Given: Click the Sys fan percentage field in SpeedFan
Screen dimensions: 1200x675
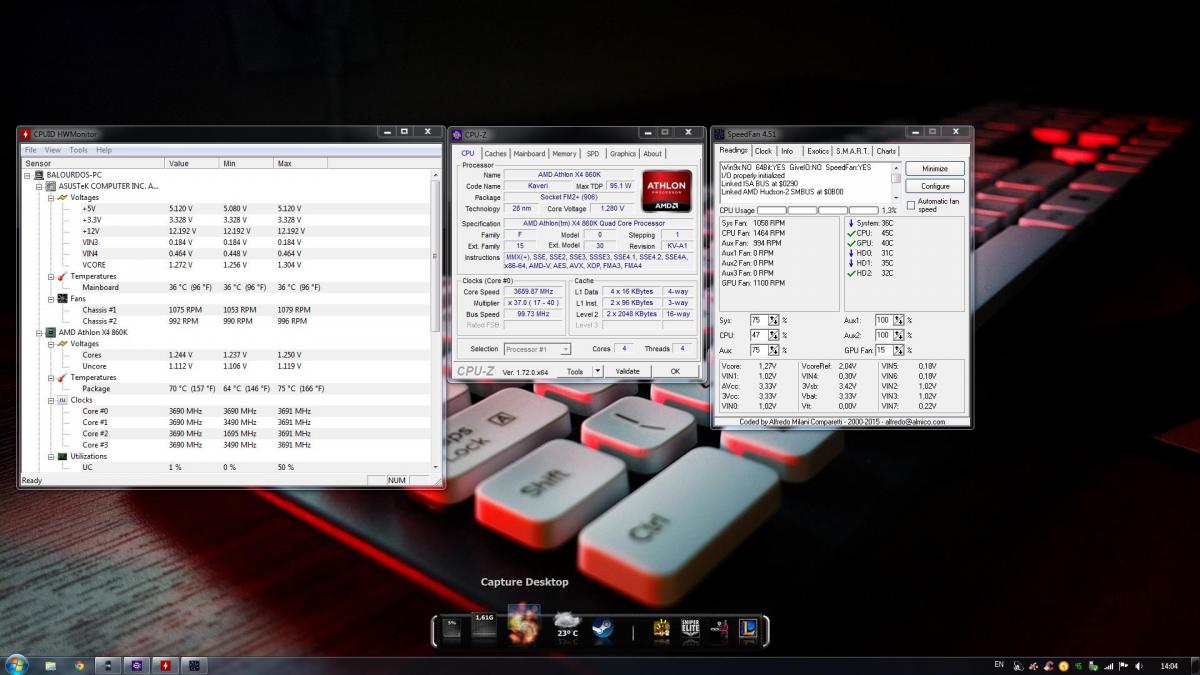Looking at the screenshot, I should [758, 320].
